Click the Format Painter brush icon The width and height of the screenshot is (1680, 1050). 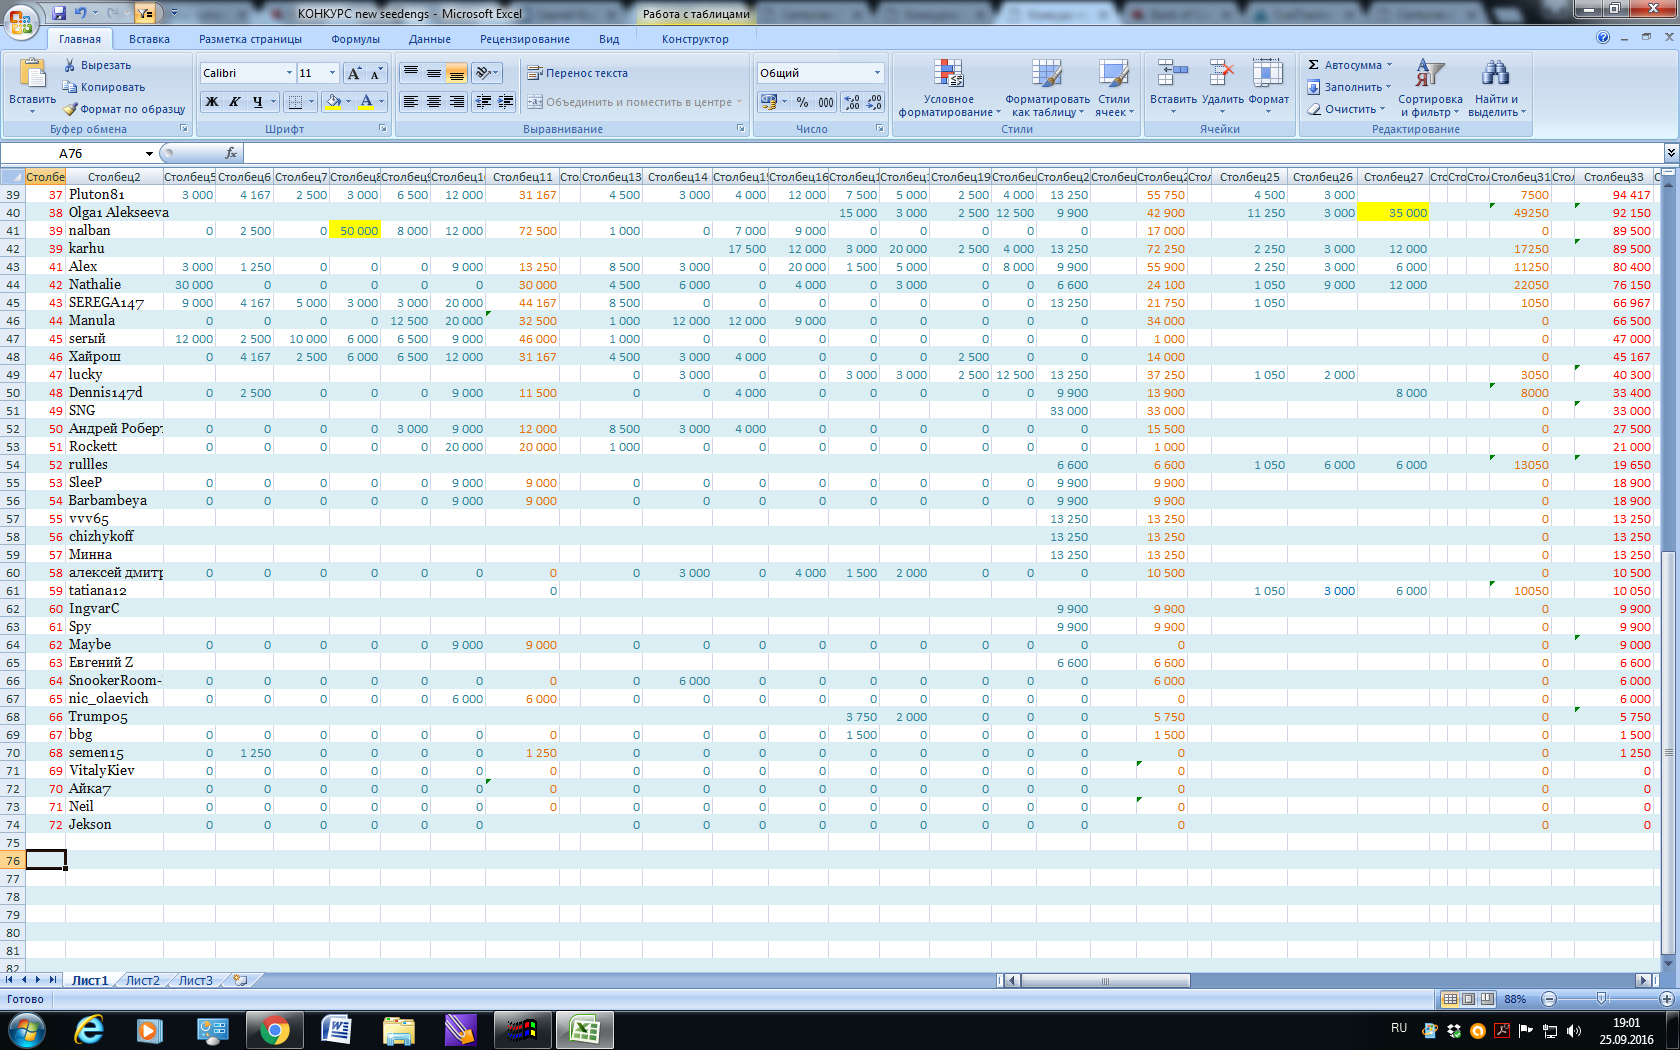coord(71,109)
